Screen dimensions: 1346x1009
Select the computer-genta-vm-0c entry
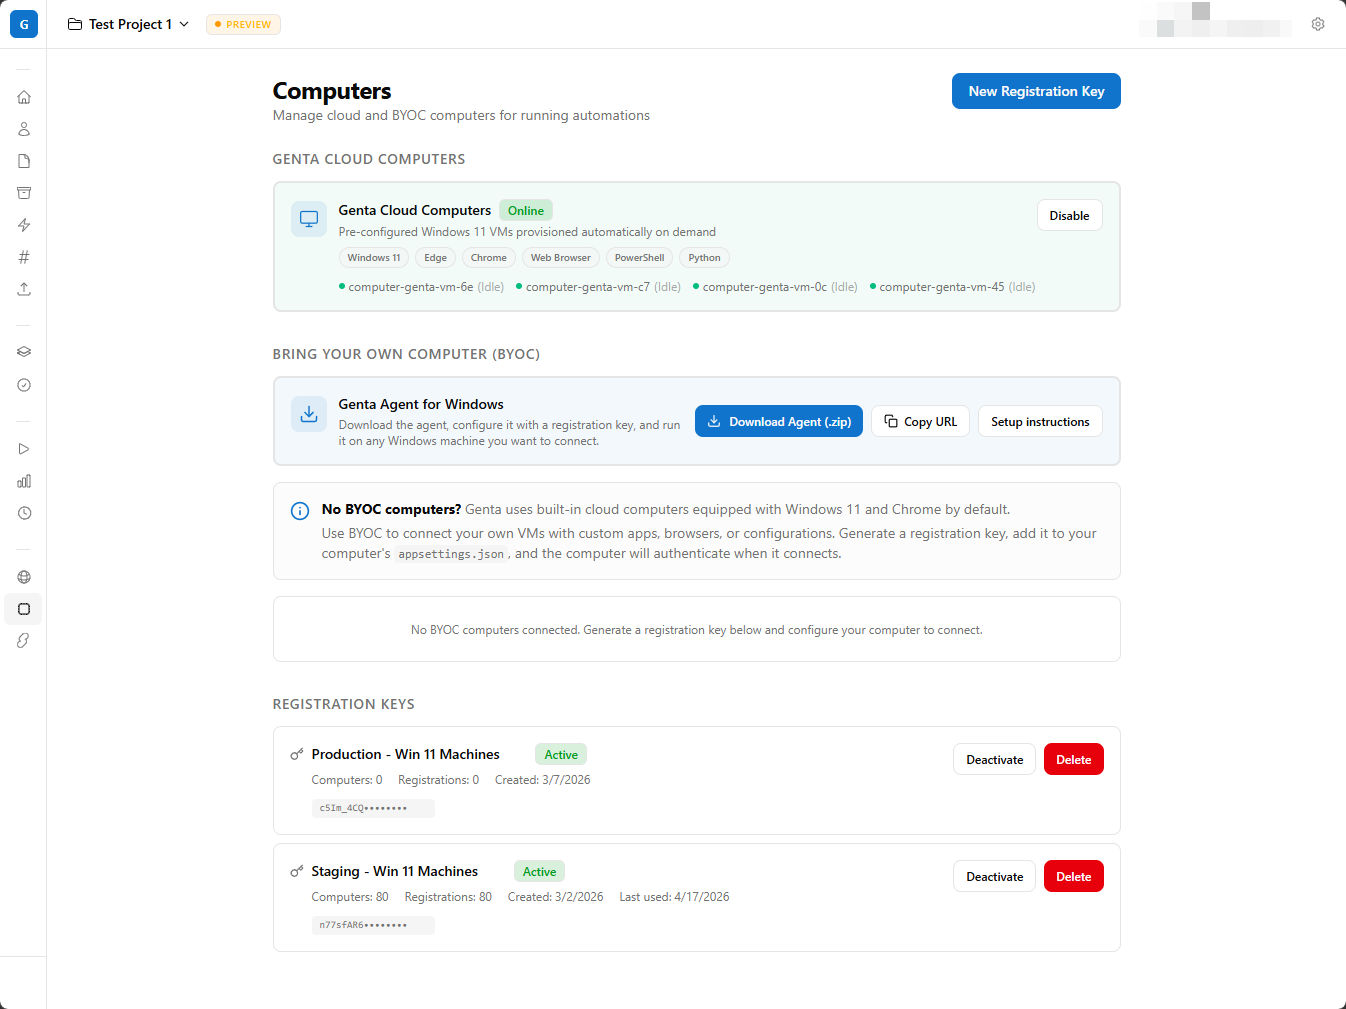(775, 287)
